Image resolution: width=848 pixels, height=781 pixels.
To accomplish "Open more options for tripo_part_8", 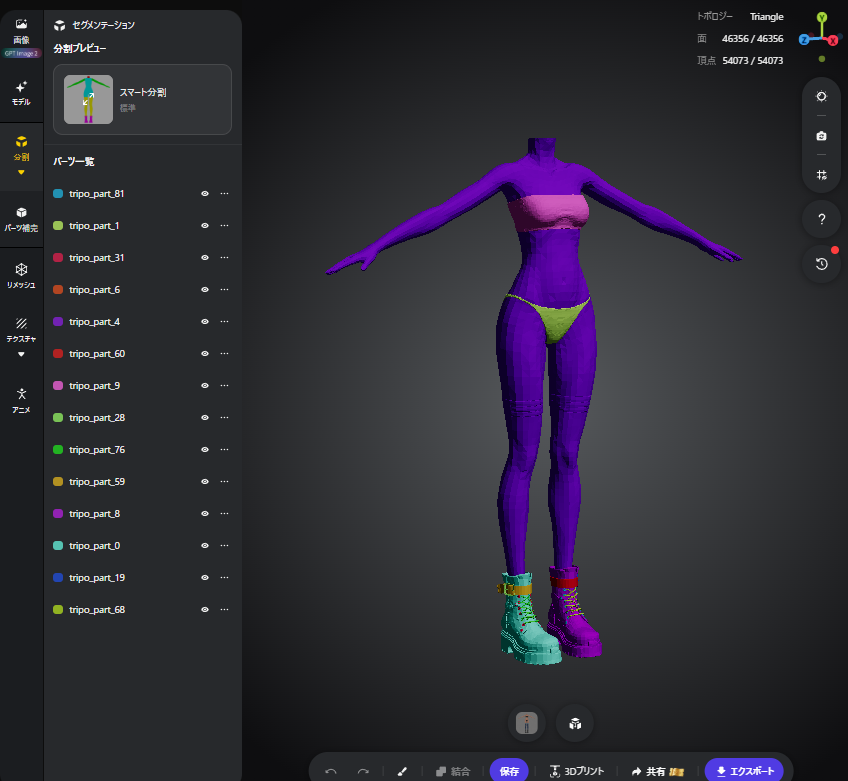I will tap(224, 513).
